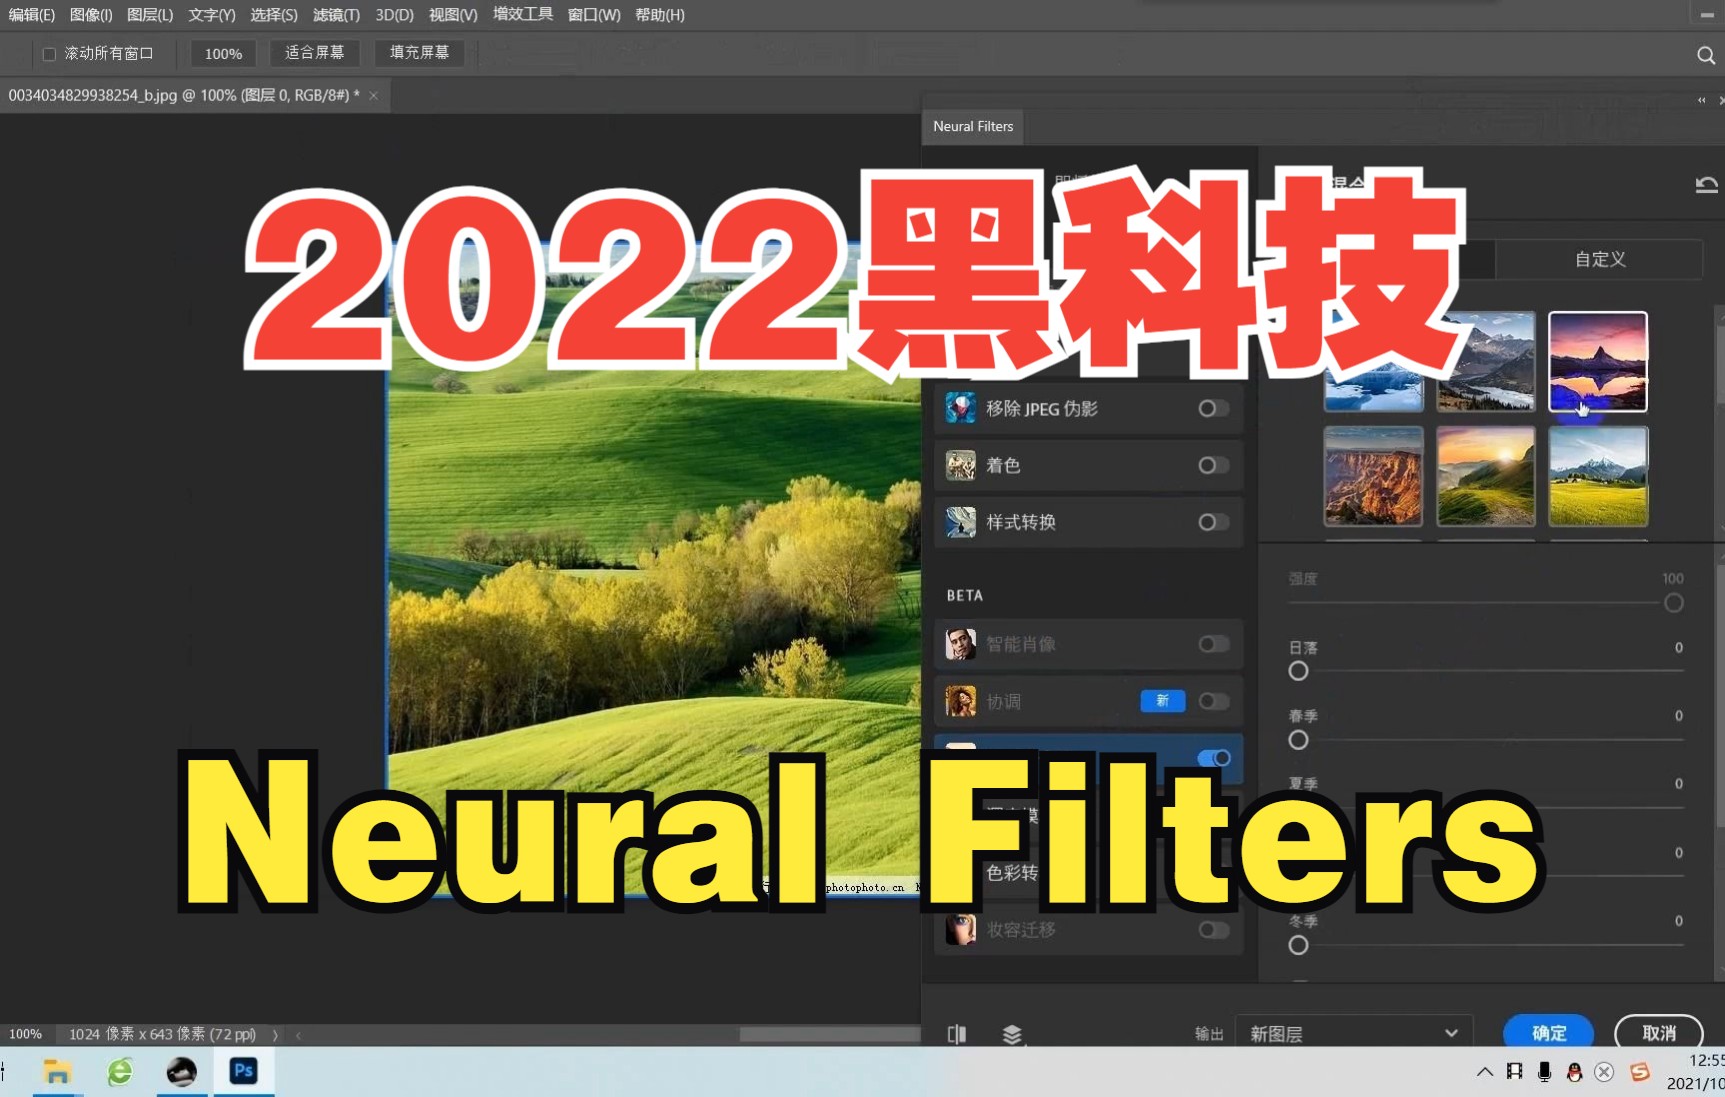
Task: Click the 冬季 slider handle
Action: (x=1298, y=945)
